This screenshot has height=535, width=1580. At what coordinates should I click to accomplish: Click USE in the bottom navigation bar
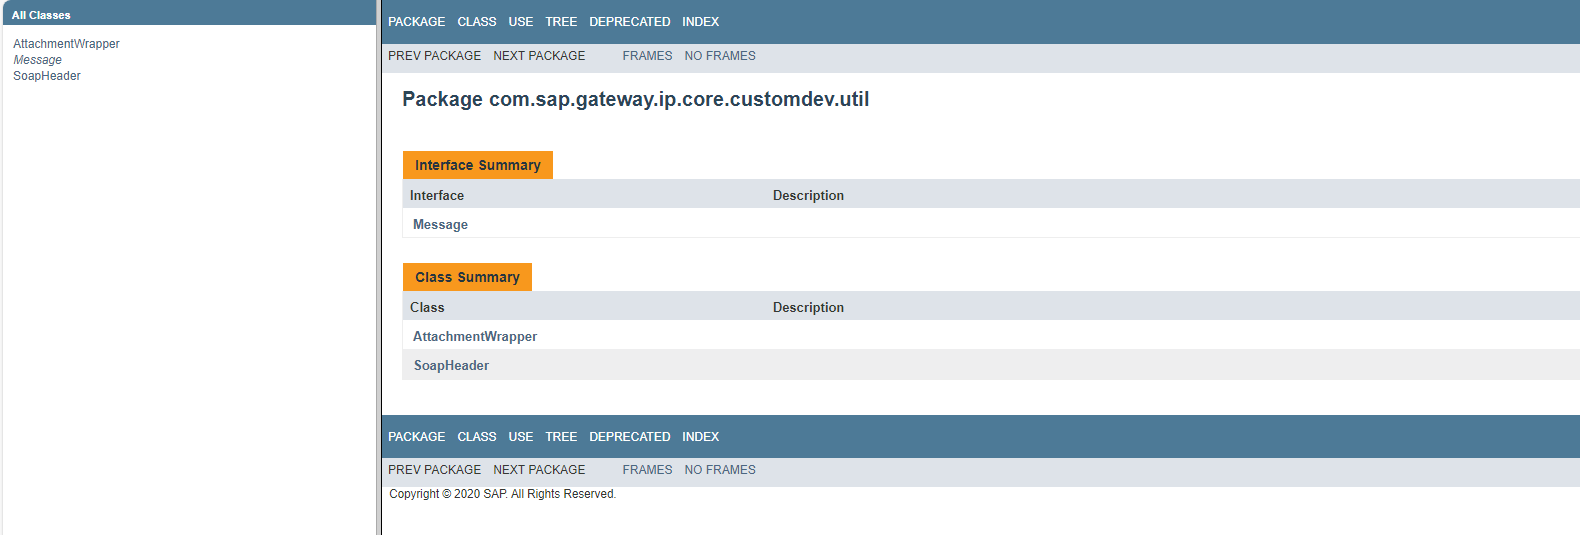(x=520, y=437)
